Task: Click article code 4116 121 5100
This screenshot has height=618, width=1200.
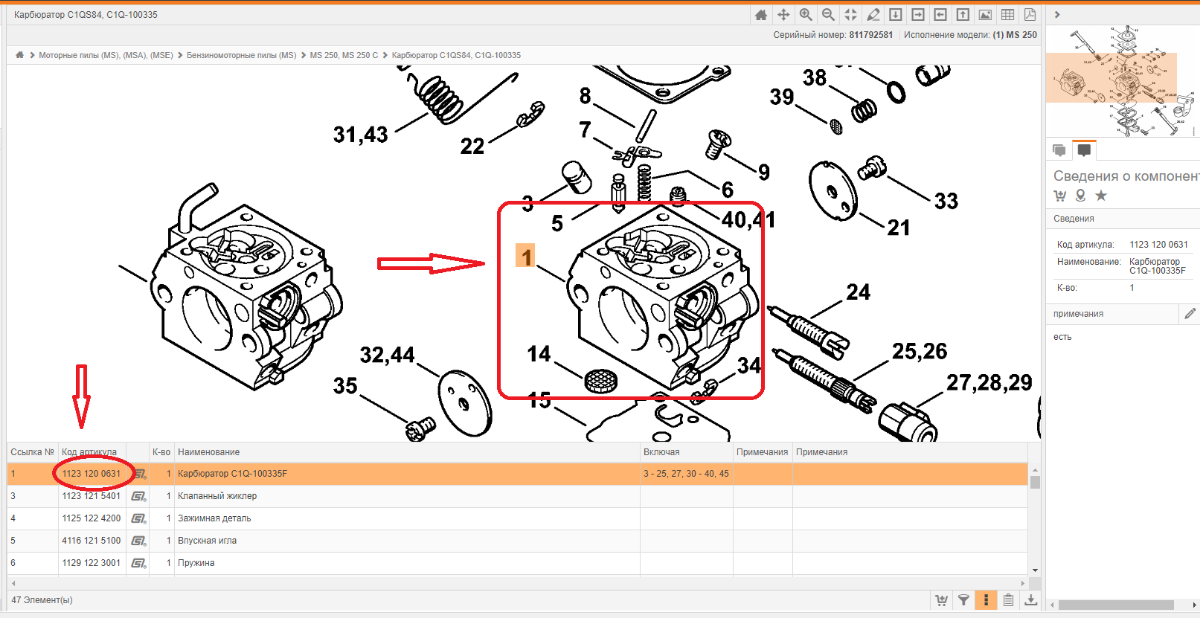Action: 91,540
